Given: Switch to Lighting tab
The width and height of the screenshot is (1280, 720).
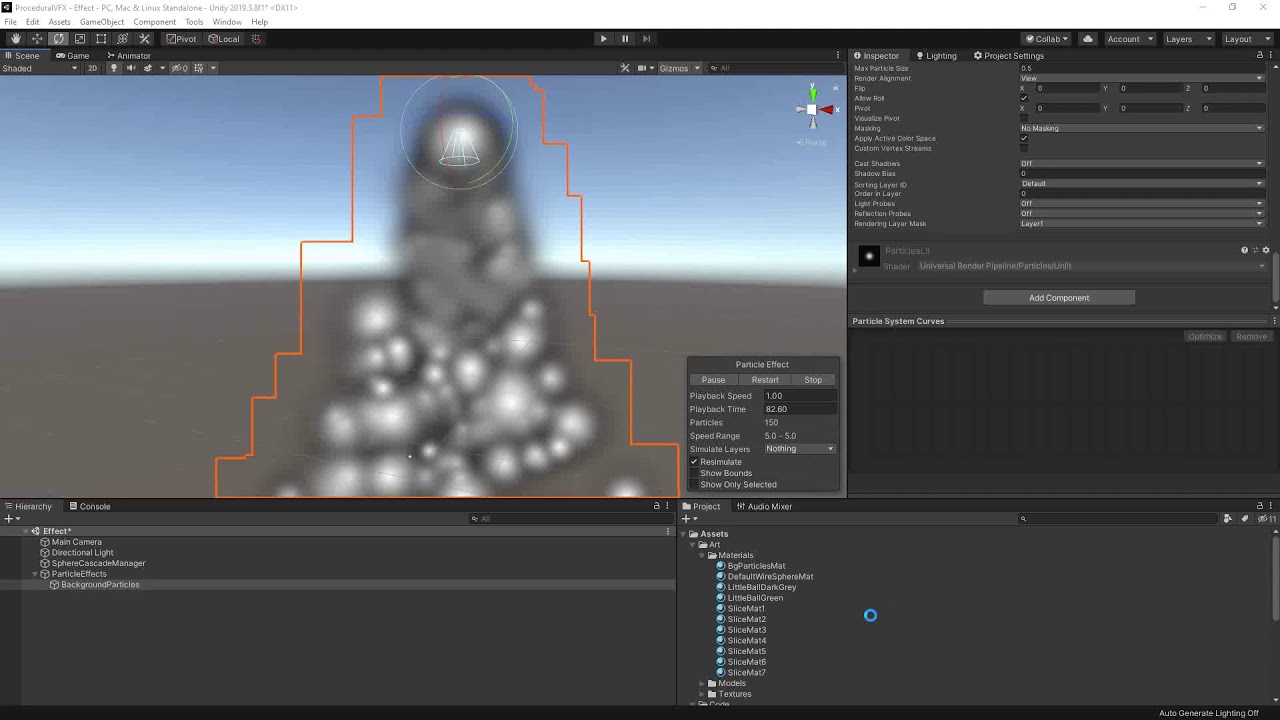Looking at the screenshot, I should coord(936,56).
